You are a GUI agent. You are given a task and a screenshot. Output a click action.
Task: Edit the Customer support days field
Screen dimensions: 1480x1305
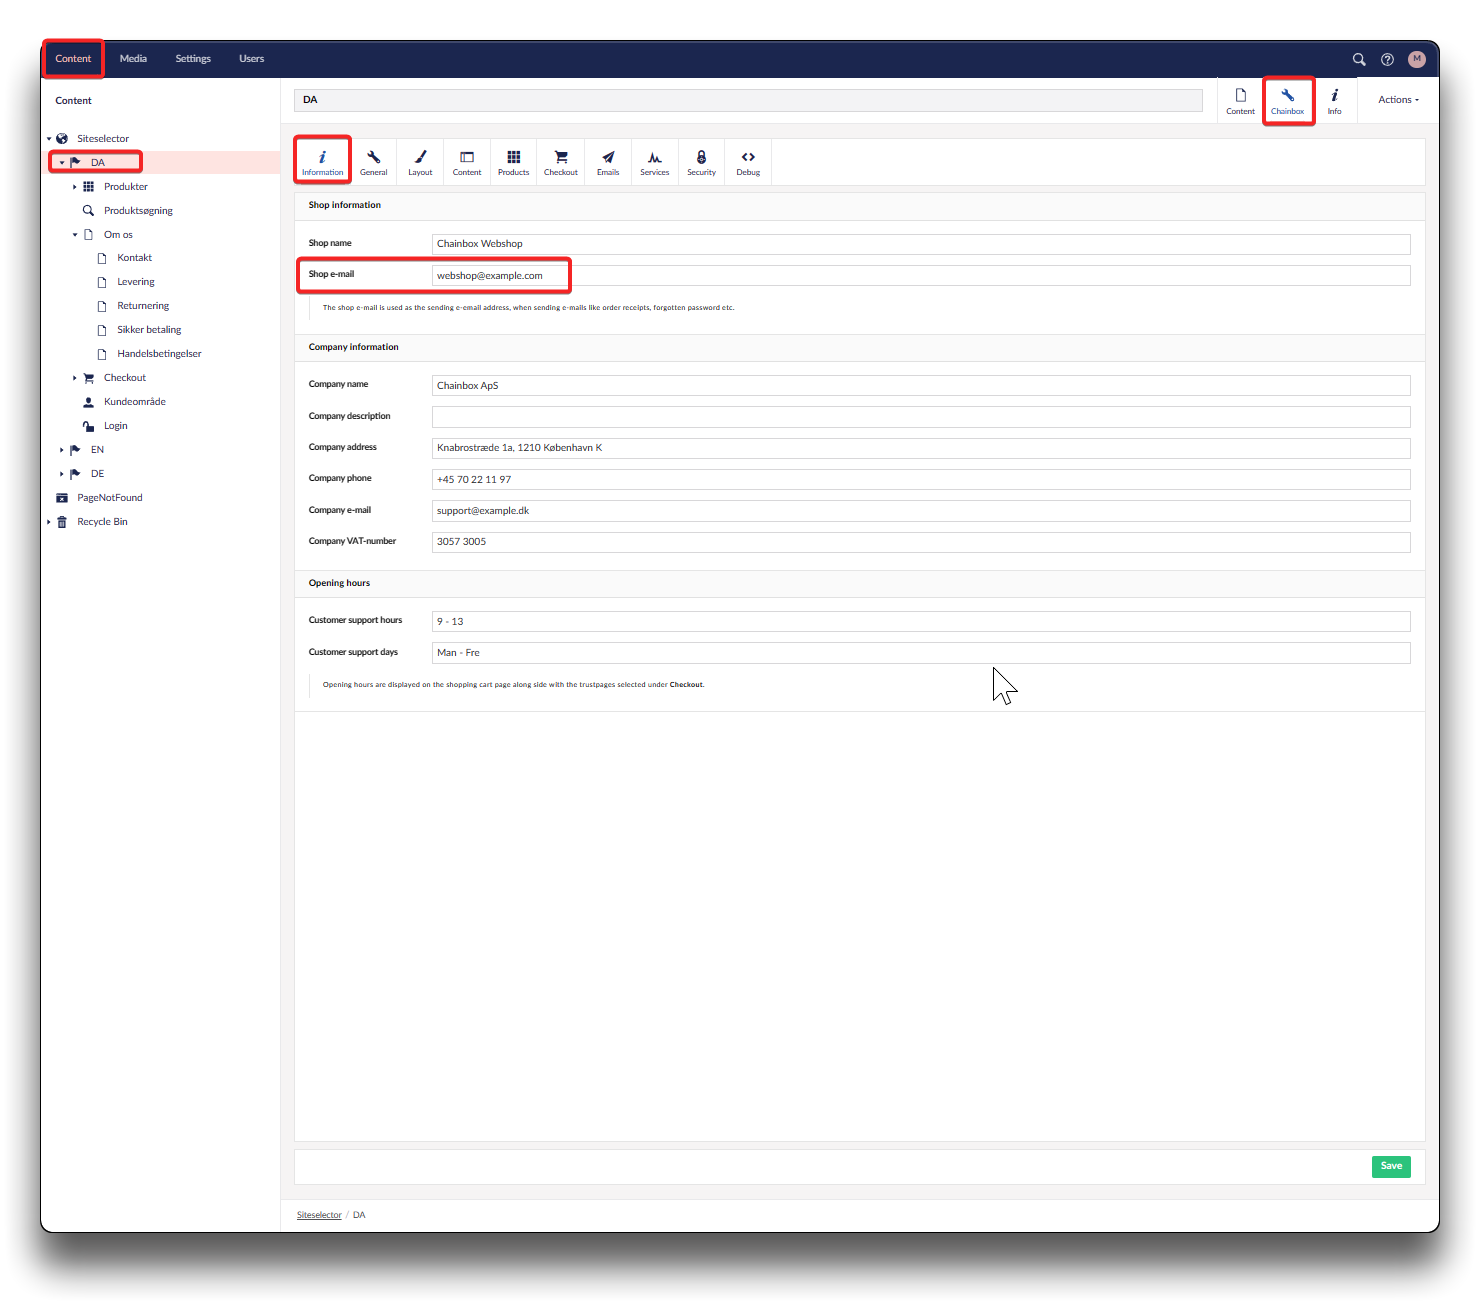(921, 653)
